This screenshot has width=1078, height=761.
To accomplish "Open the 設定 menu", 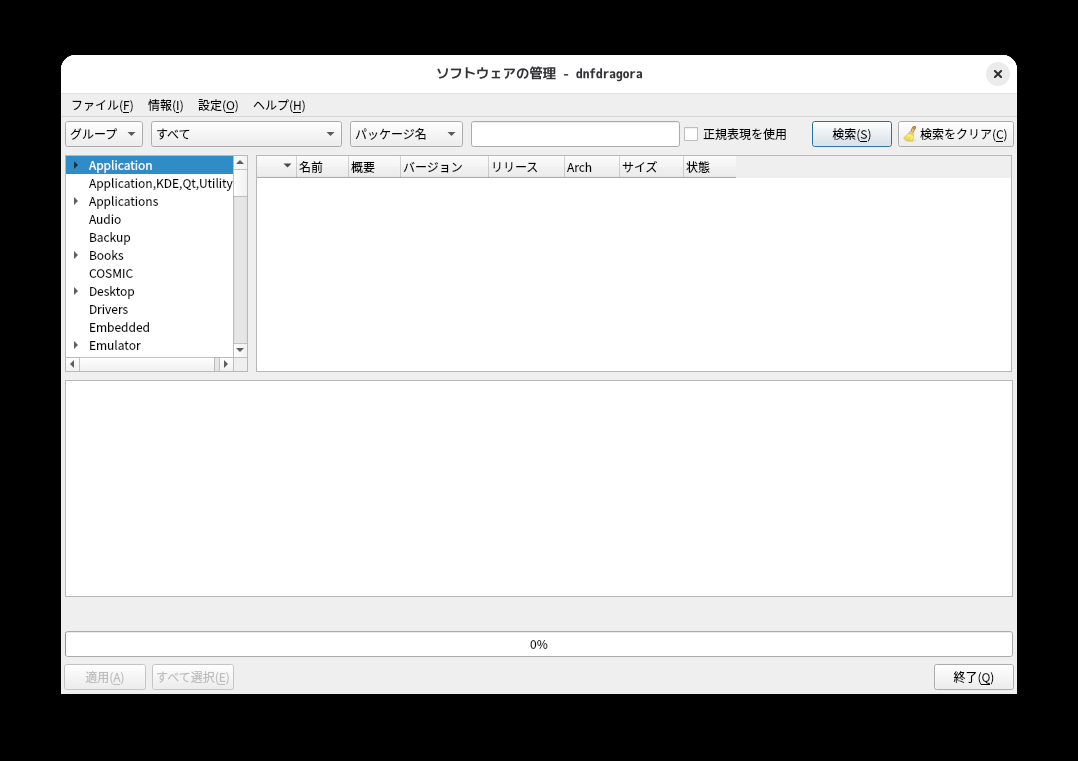I will (x=216, y=105).
